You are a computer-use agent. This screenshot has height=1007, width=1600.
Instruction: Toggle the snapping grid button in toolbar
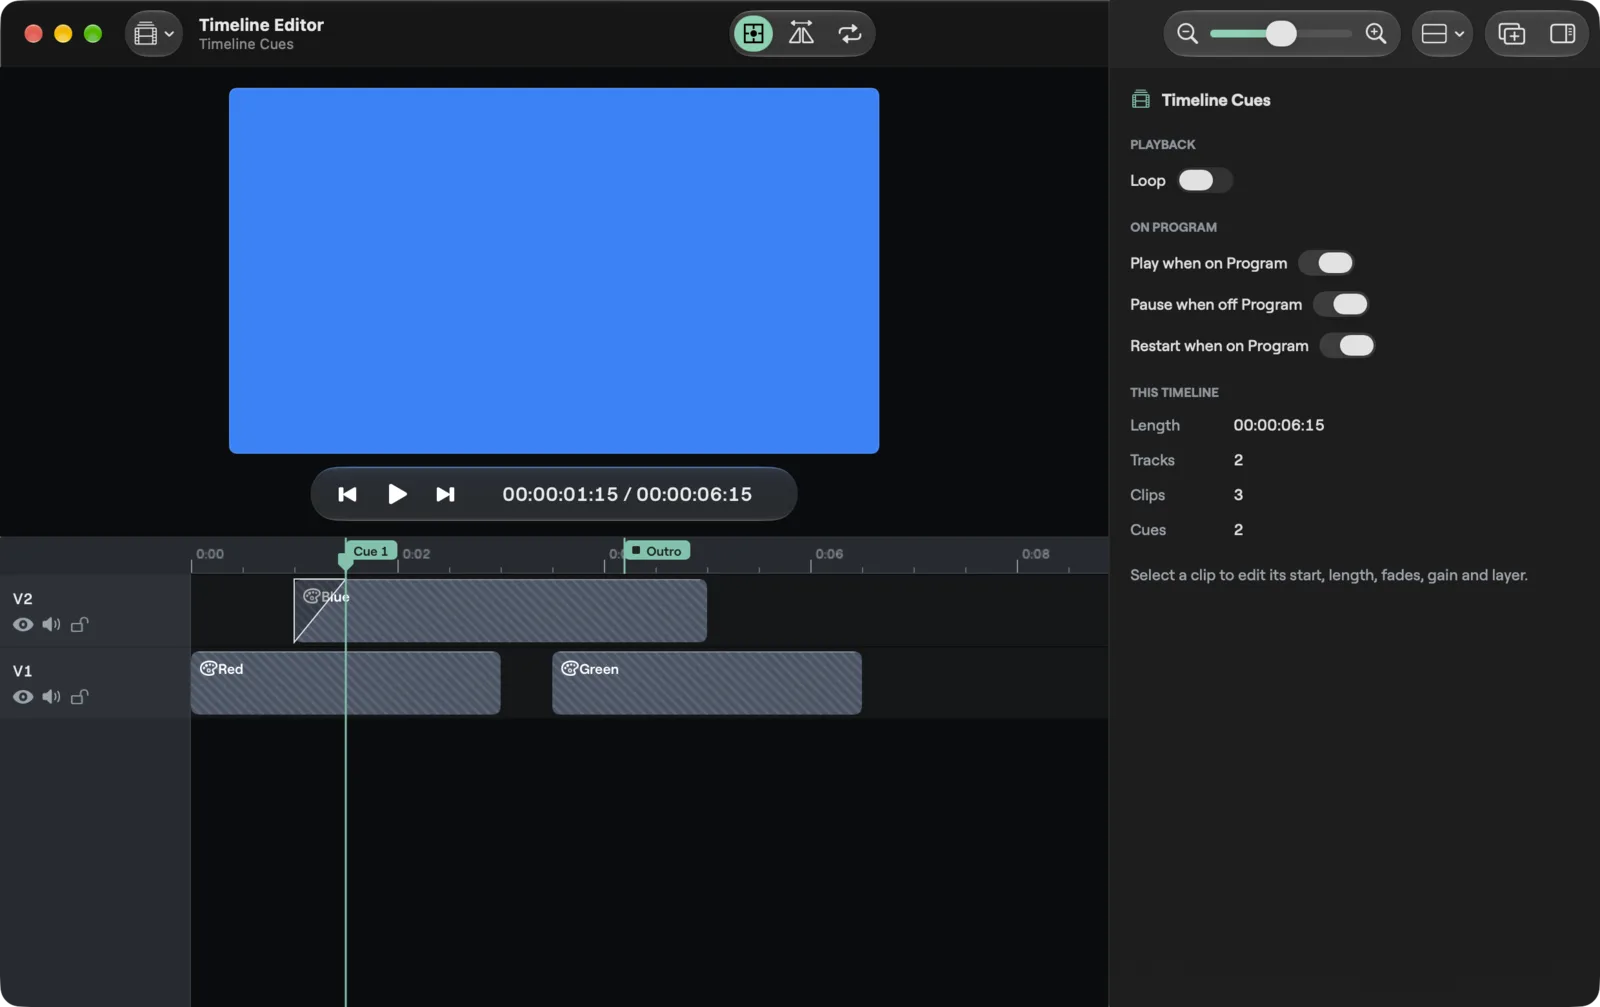753,34
